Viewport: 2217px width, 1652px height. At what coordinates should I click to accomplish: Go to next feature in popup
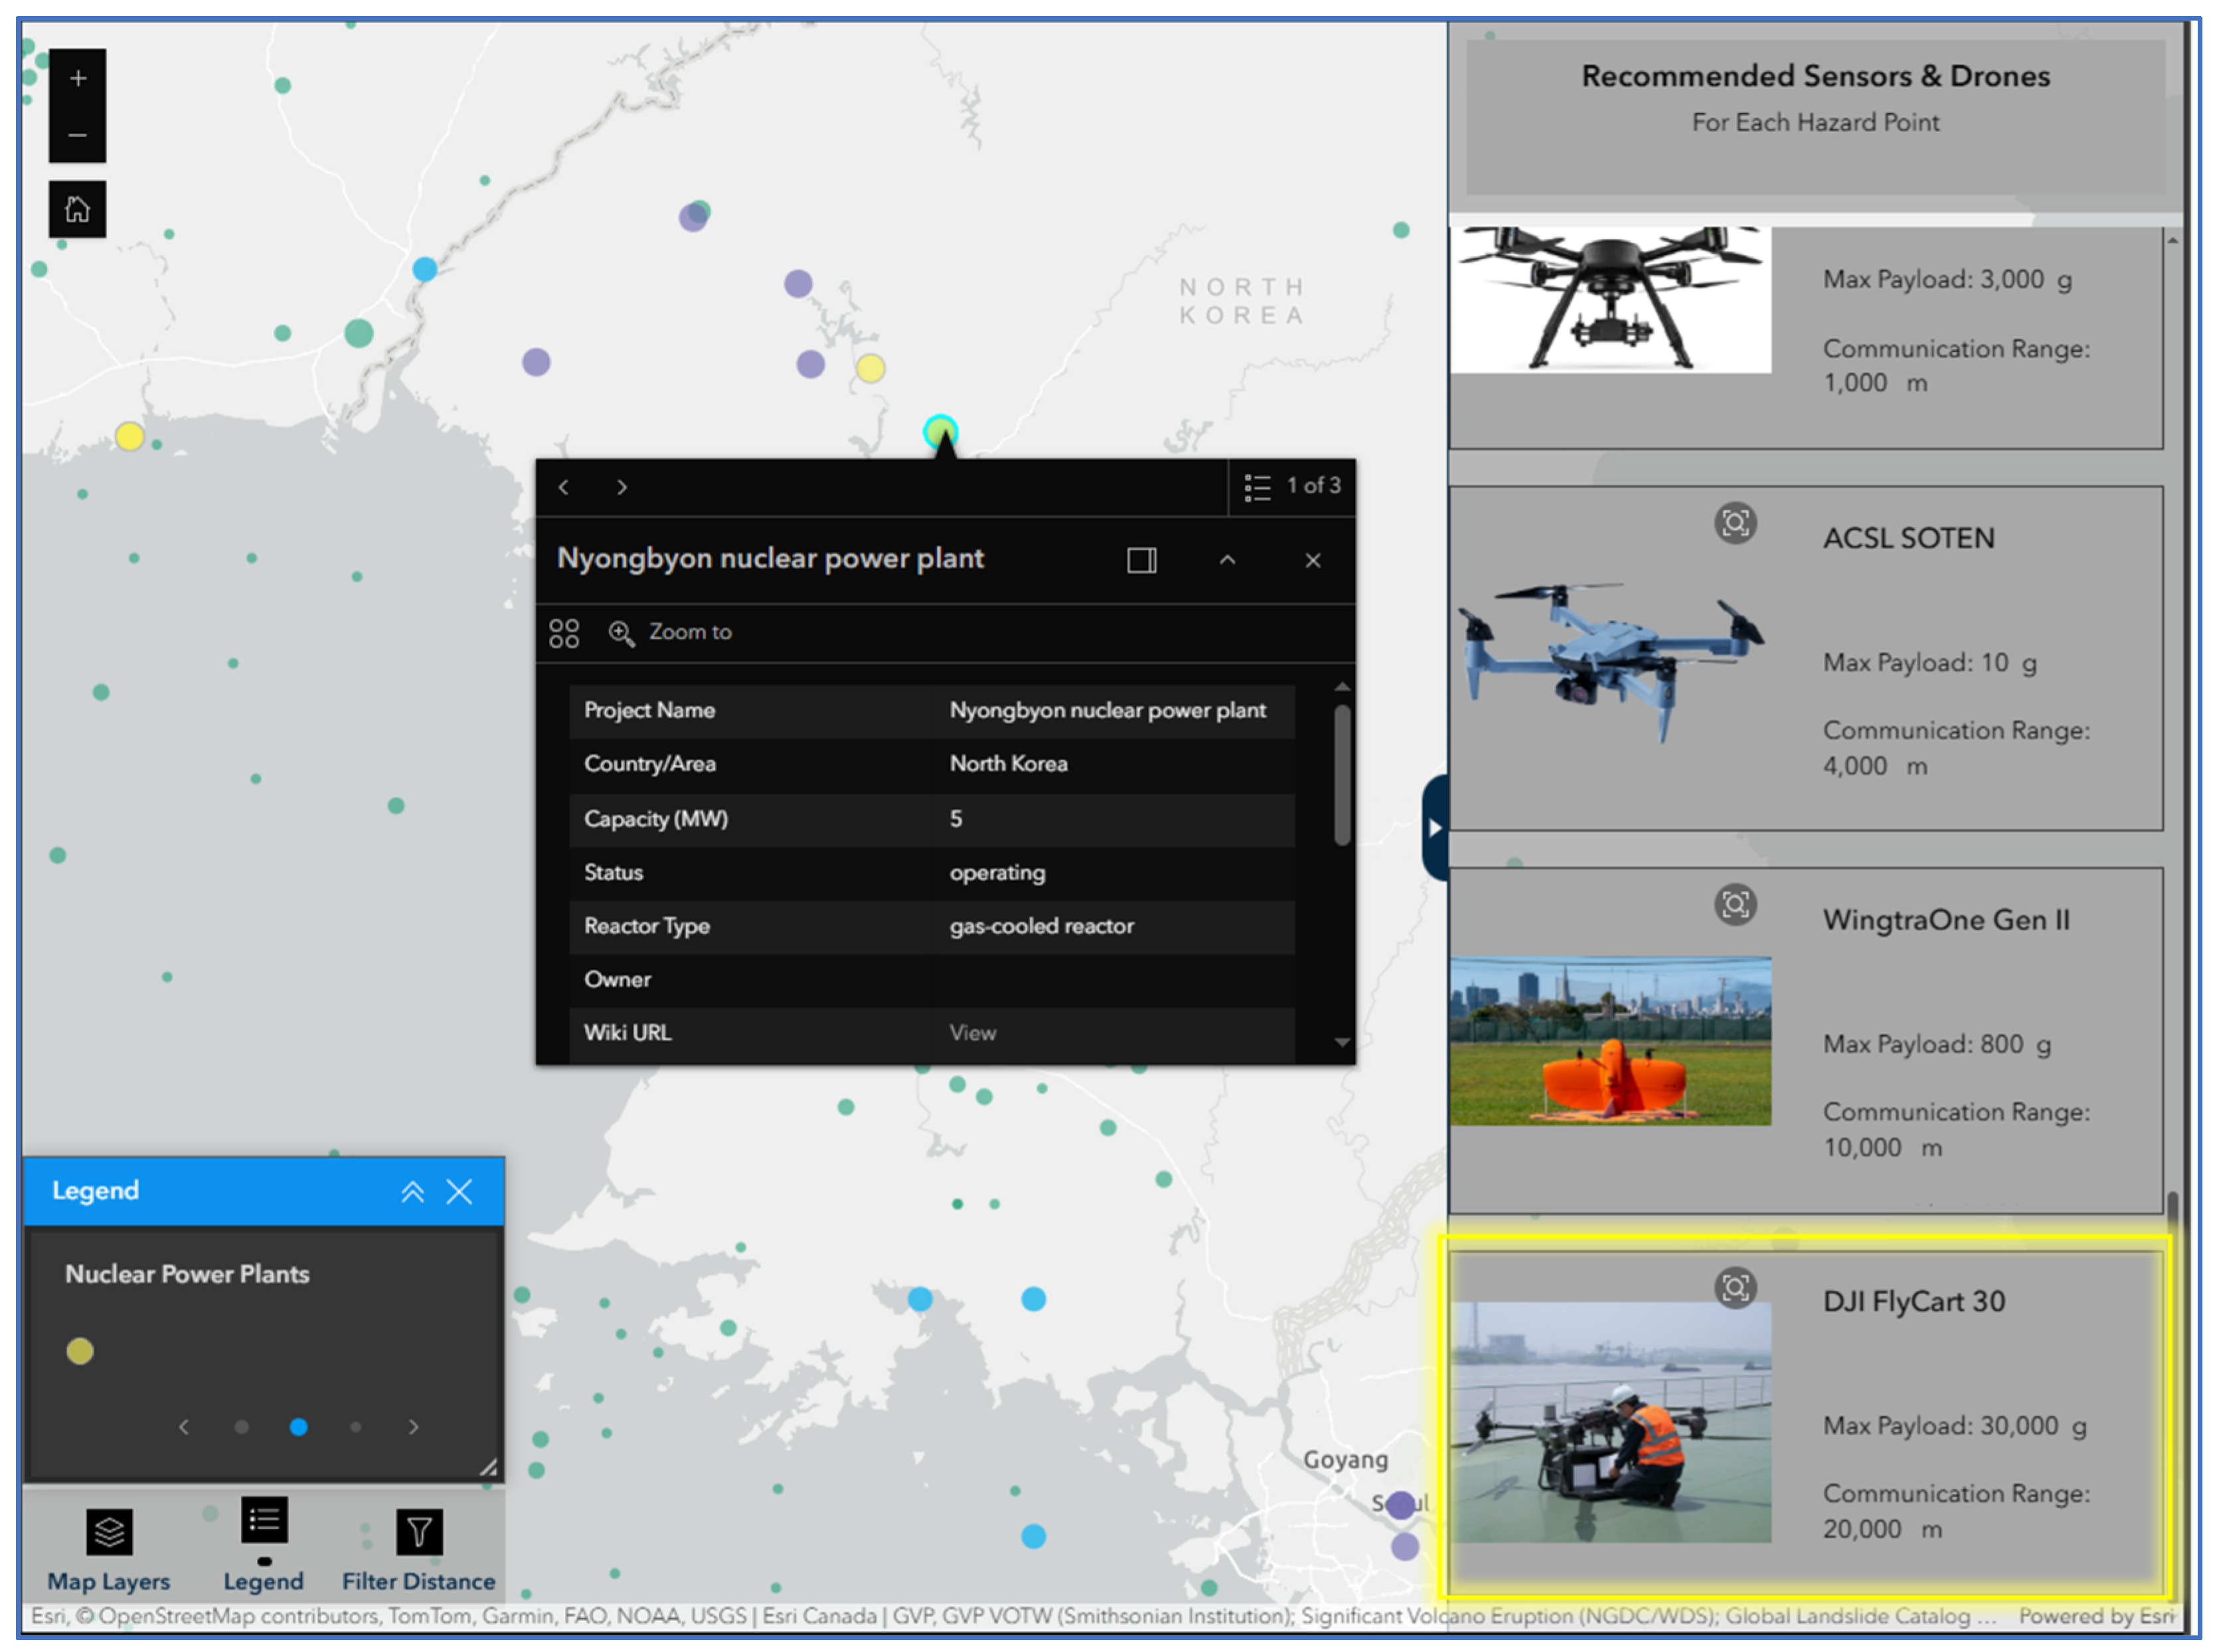coord(622,487)
